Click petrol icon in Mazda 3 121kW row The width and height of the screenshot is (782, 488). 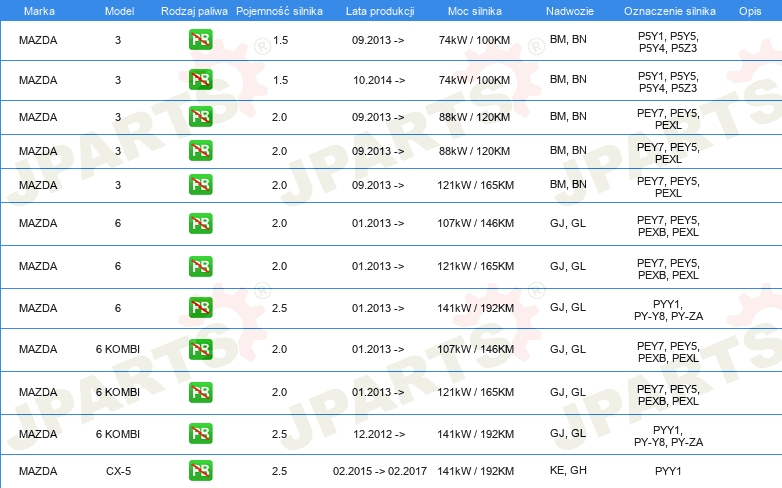[200, 185]
